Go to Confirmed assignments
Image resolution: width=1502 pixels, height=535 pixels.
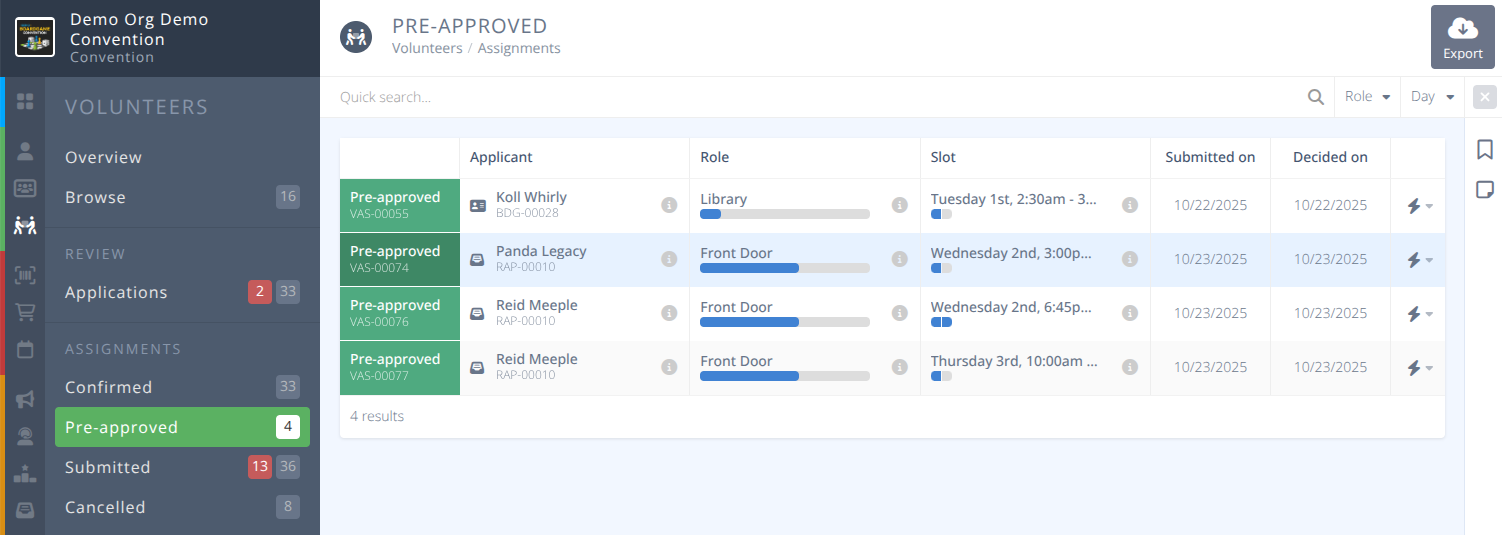click(109, 387)
